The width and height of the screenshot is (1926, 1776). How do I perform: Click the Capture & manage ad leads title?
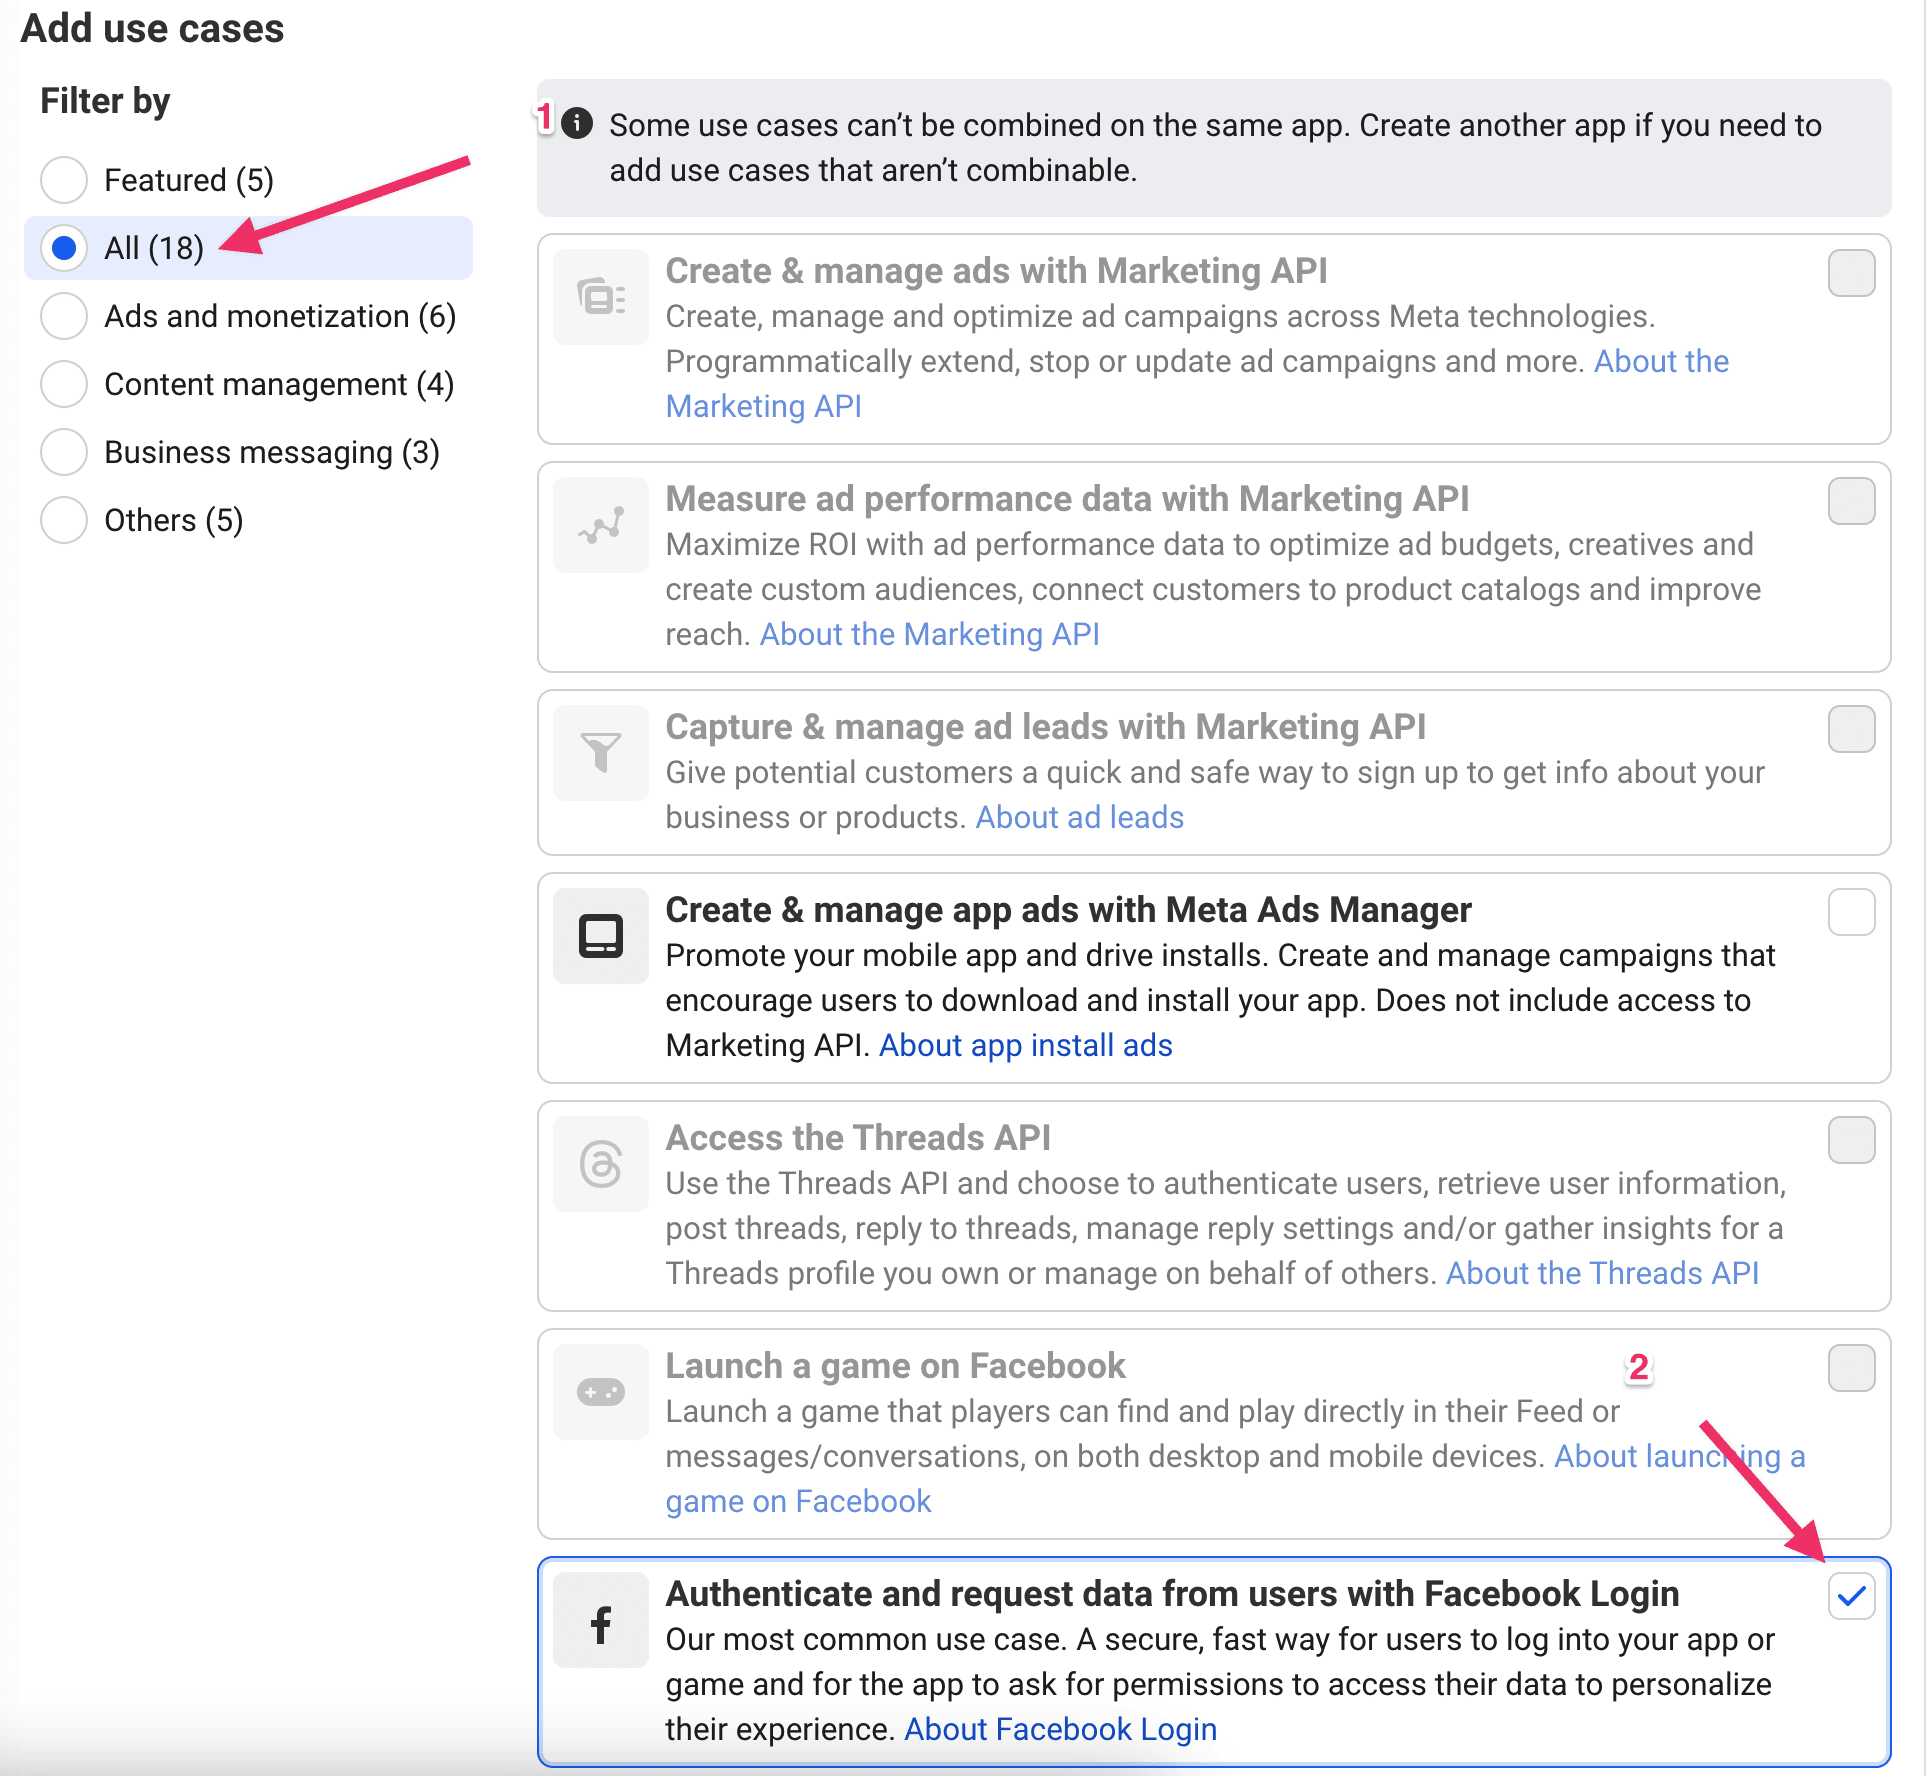pyautogui.click(x=1045, y=727)
